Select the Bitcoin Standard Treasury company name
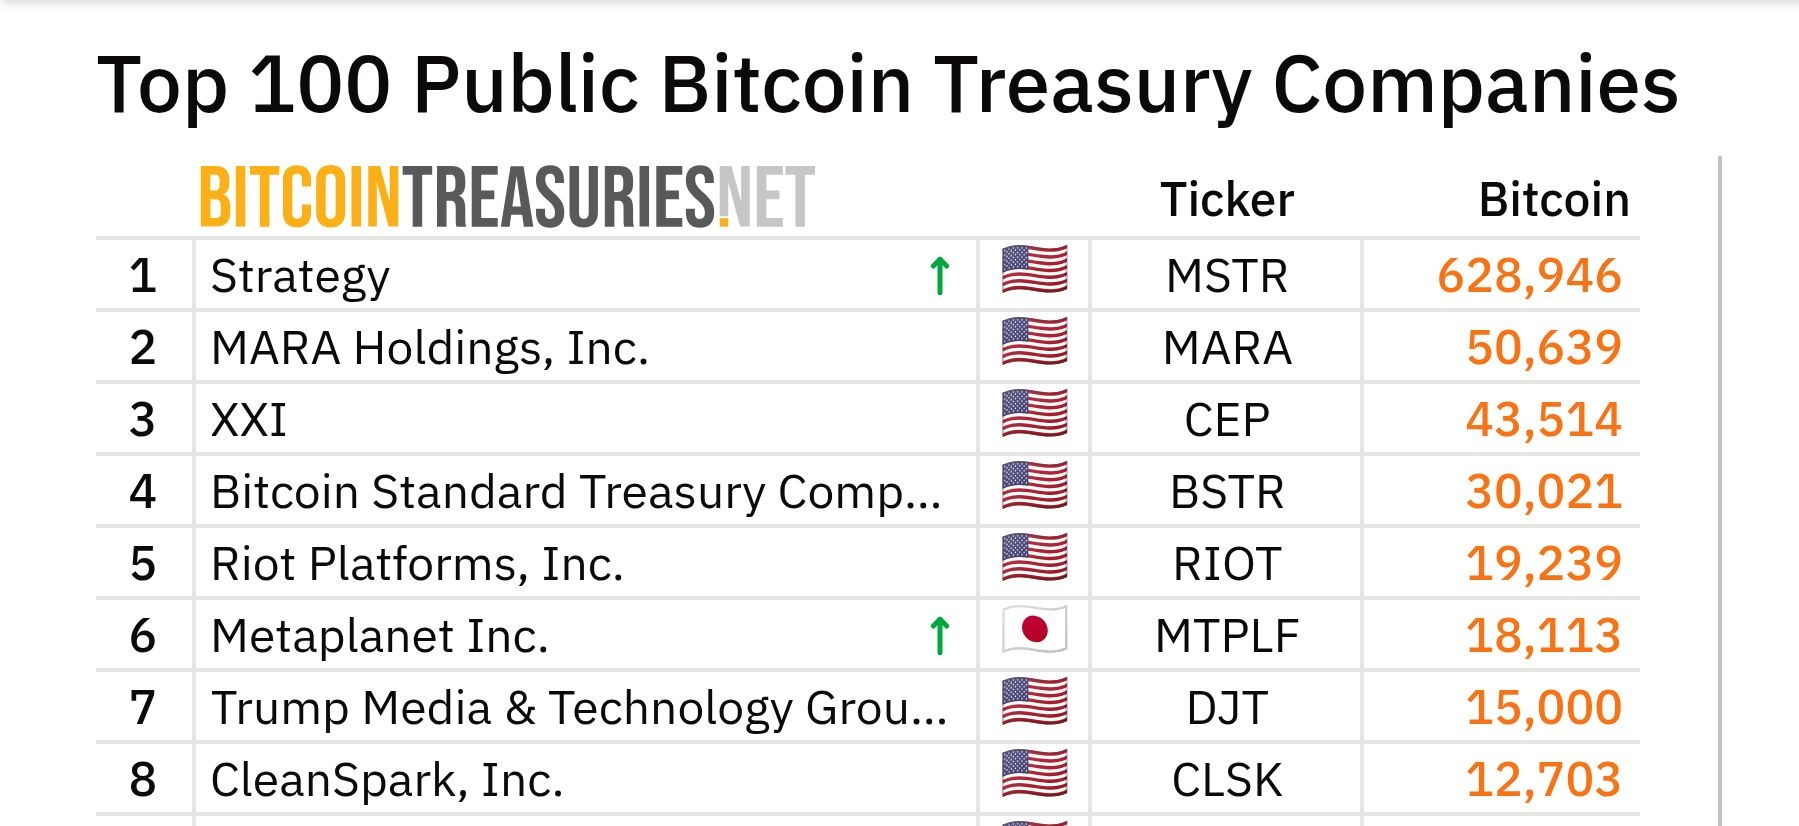Image resolution: width=1799 pixels, height=826 pixels. pyautogui.click(x=576, y=493)
